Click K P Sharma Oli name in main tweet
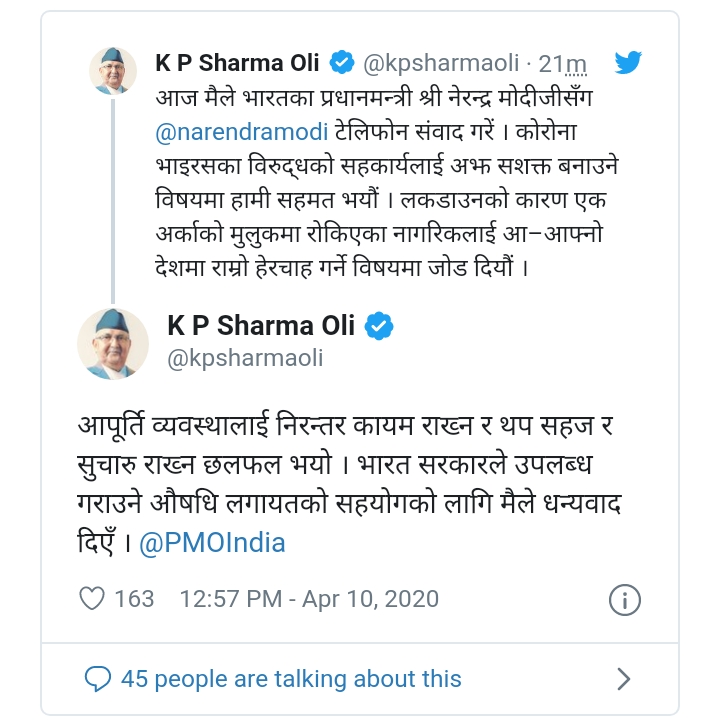This screenshot has width=720, height=726. click(x=261, y=325)
